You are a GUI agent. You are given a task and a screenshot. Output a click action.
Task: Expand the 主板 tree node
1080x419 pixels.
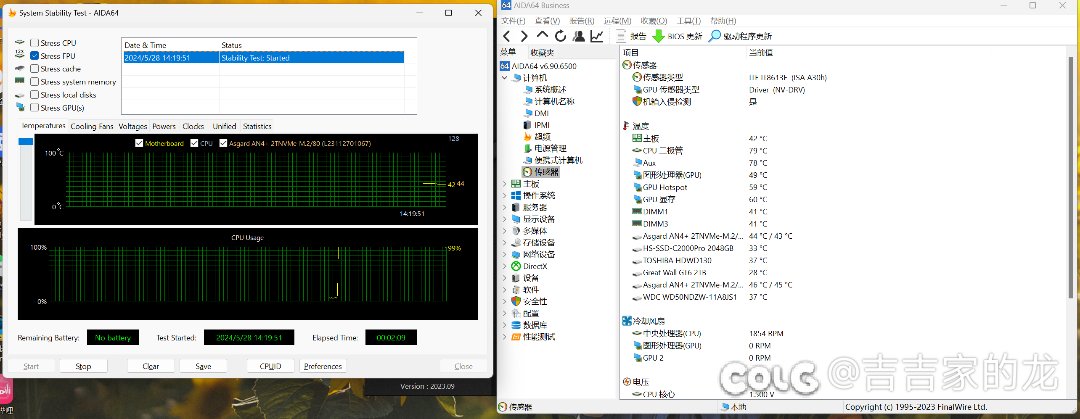(505, 184)
